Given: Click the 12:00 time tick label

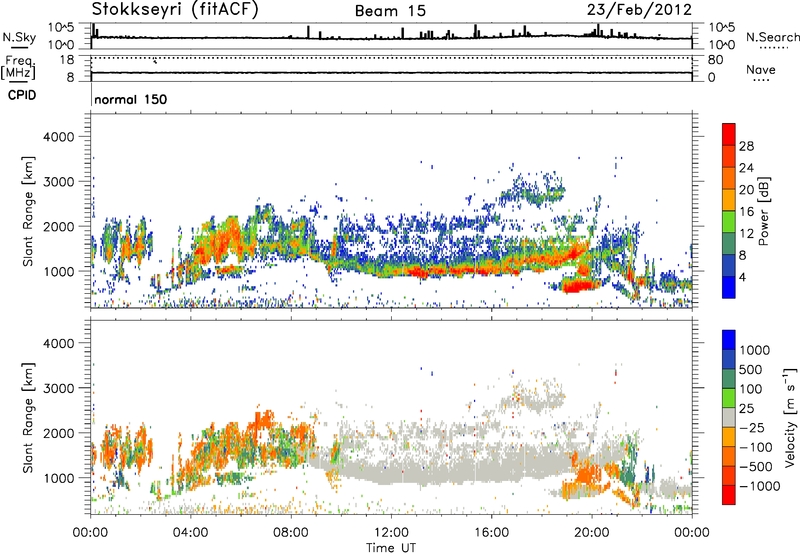Looking at the screenshot, I should point(391,533).
